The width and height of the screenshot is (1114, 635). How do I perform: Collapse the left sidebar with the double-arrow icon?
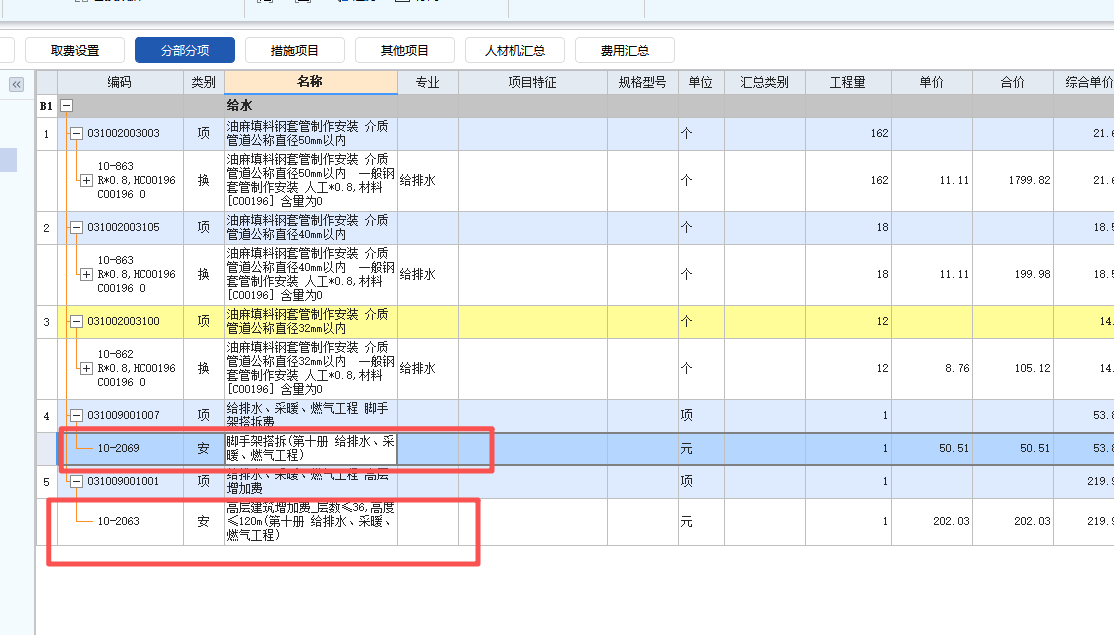(16, 85)
